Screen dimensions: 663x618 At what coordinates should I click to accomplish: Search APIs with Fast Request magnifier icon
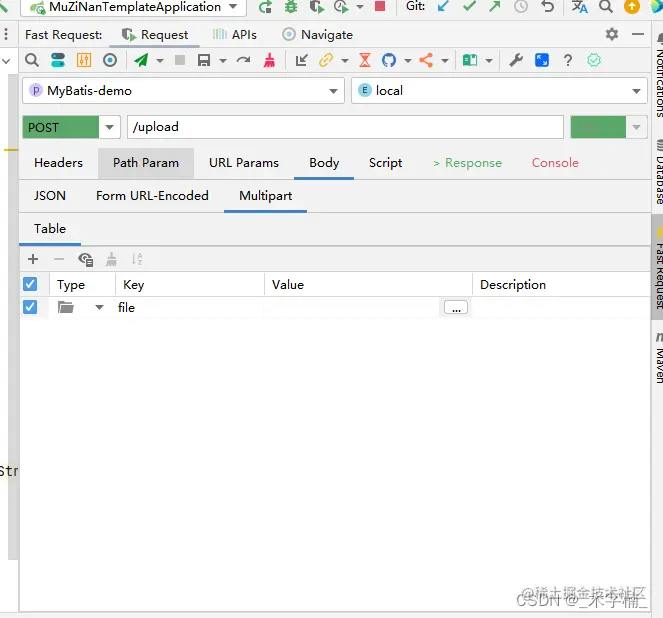click(x=32, y=60)
